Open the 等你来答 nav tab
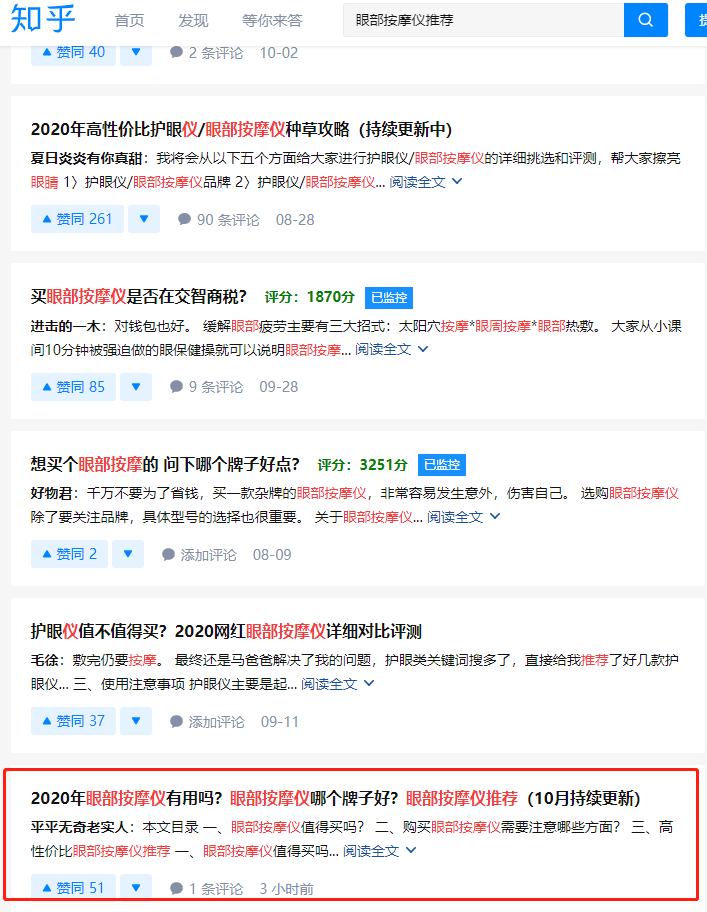The height and width of the screenshot is (912, 707). [x=272, y=20]
